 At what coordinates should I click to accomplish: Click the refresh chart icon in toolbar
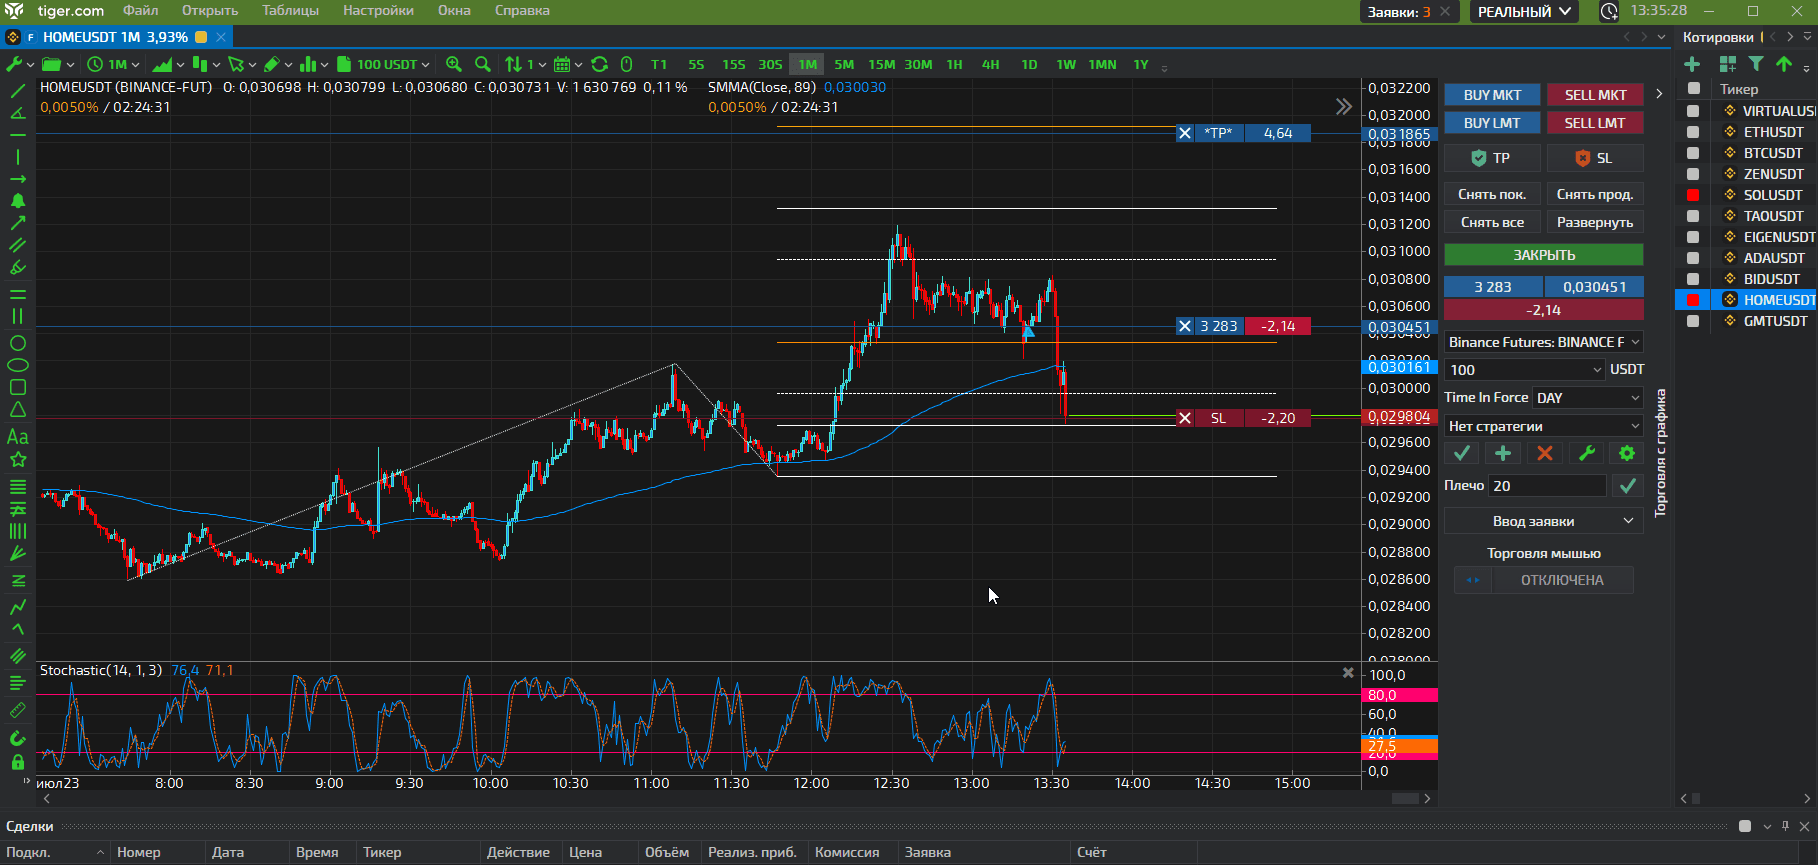599,64
